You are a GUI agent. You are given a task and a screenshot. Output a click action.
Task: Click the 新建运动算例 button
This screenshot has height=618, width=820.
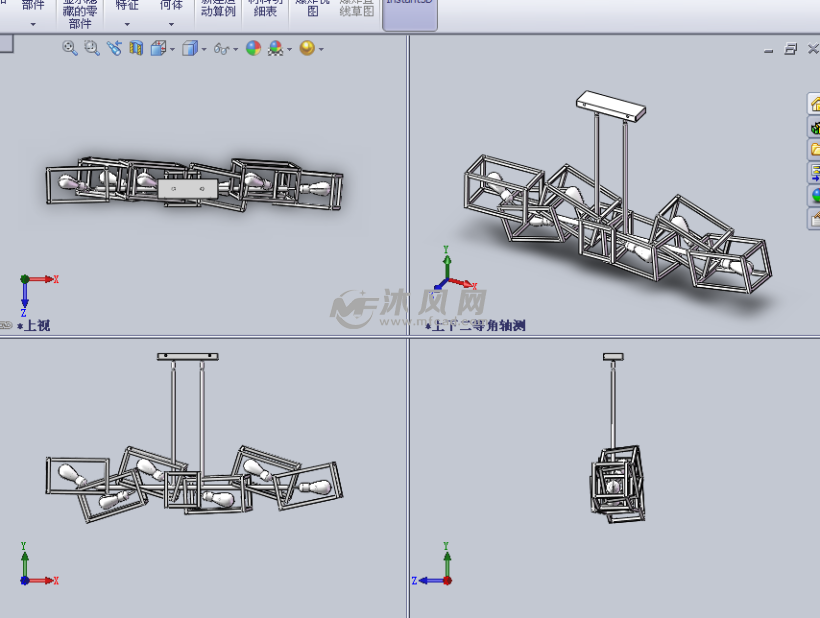[218, 12]
